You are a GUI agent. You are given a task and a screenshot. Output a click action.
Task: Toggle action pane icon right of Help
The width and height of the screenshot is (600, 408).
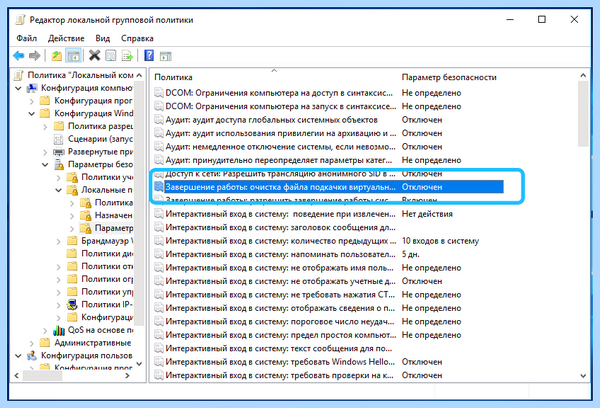[166, 56]
